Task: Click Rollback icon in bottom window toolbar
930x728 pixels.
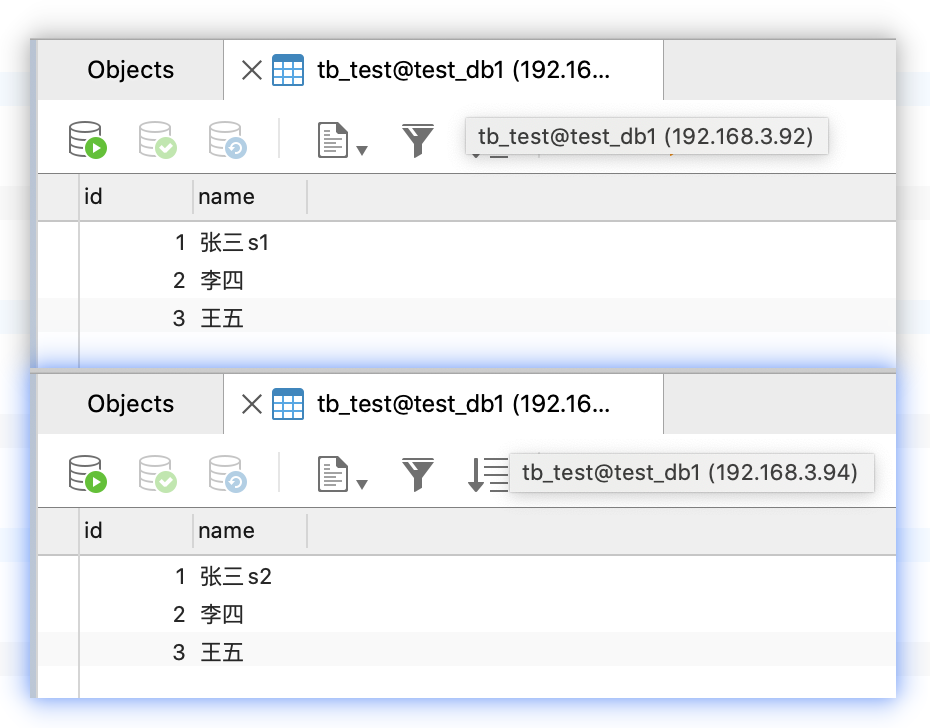Action: [227, 474]
